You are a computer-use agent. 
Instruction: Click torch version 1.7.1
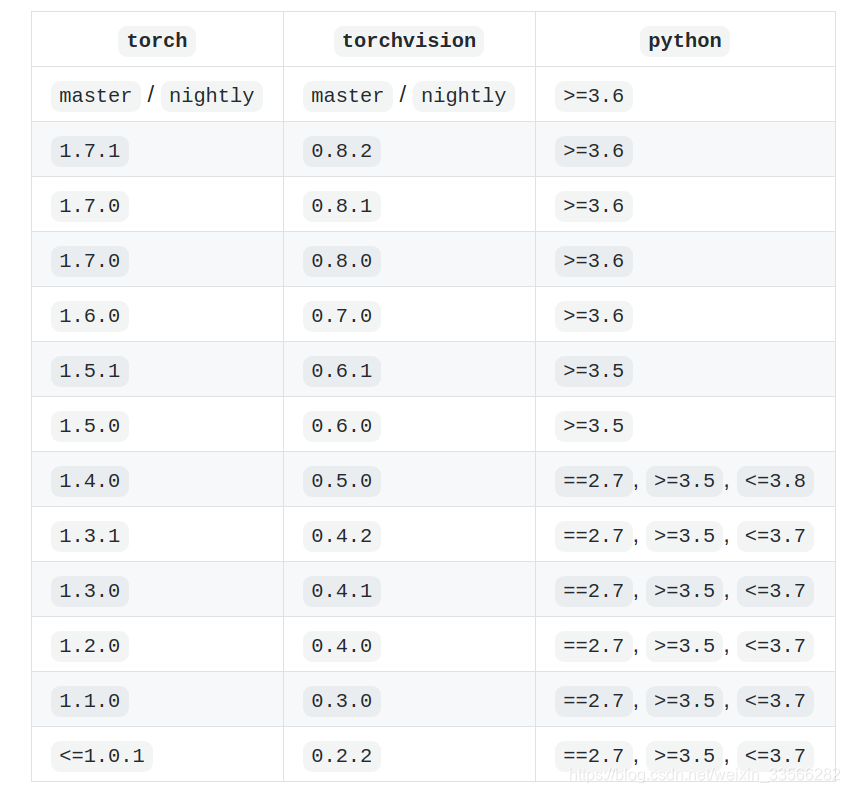89,151
